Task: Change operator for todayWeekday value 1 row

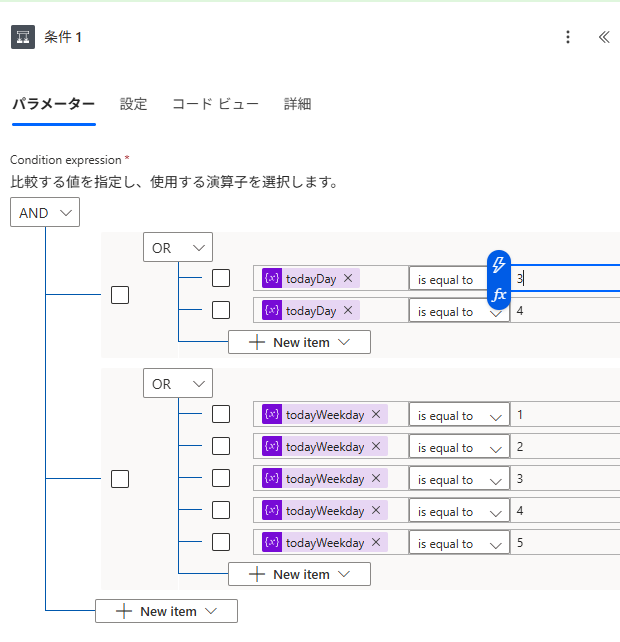Action: 459,415
